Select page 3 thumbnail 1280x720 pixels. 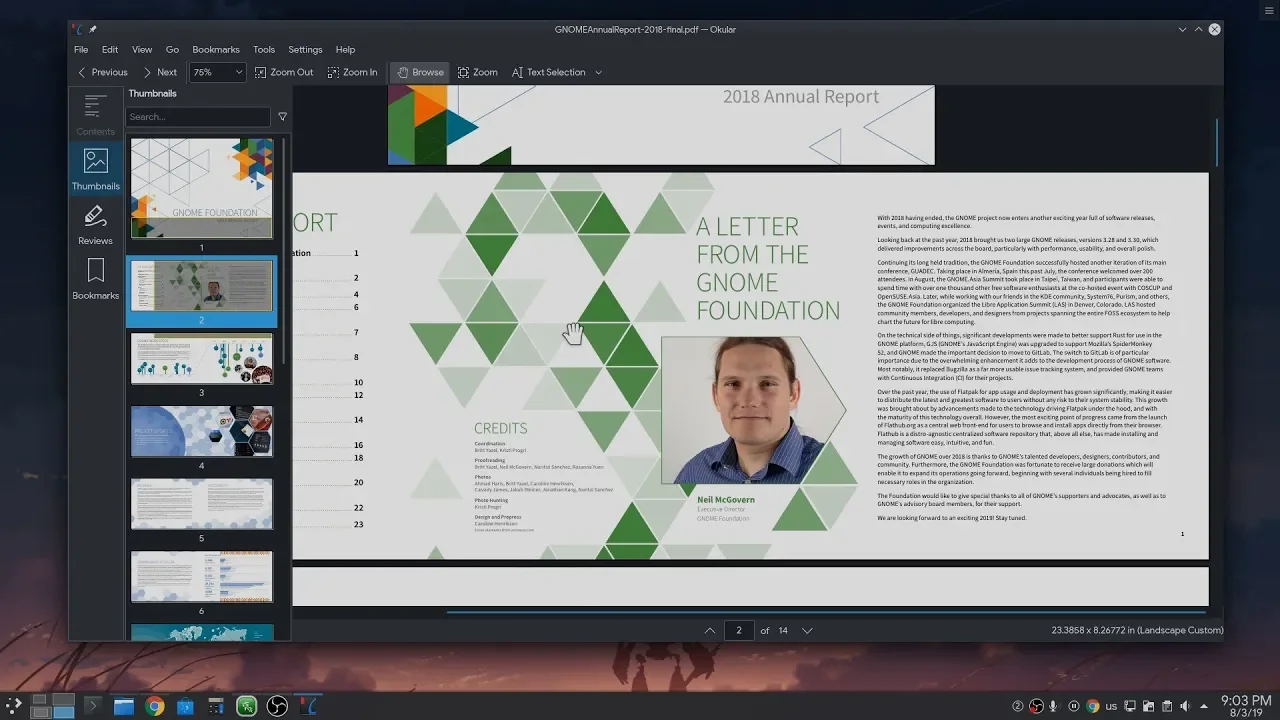[201, 359]
